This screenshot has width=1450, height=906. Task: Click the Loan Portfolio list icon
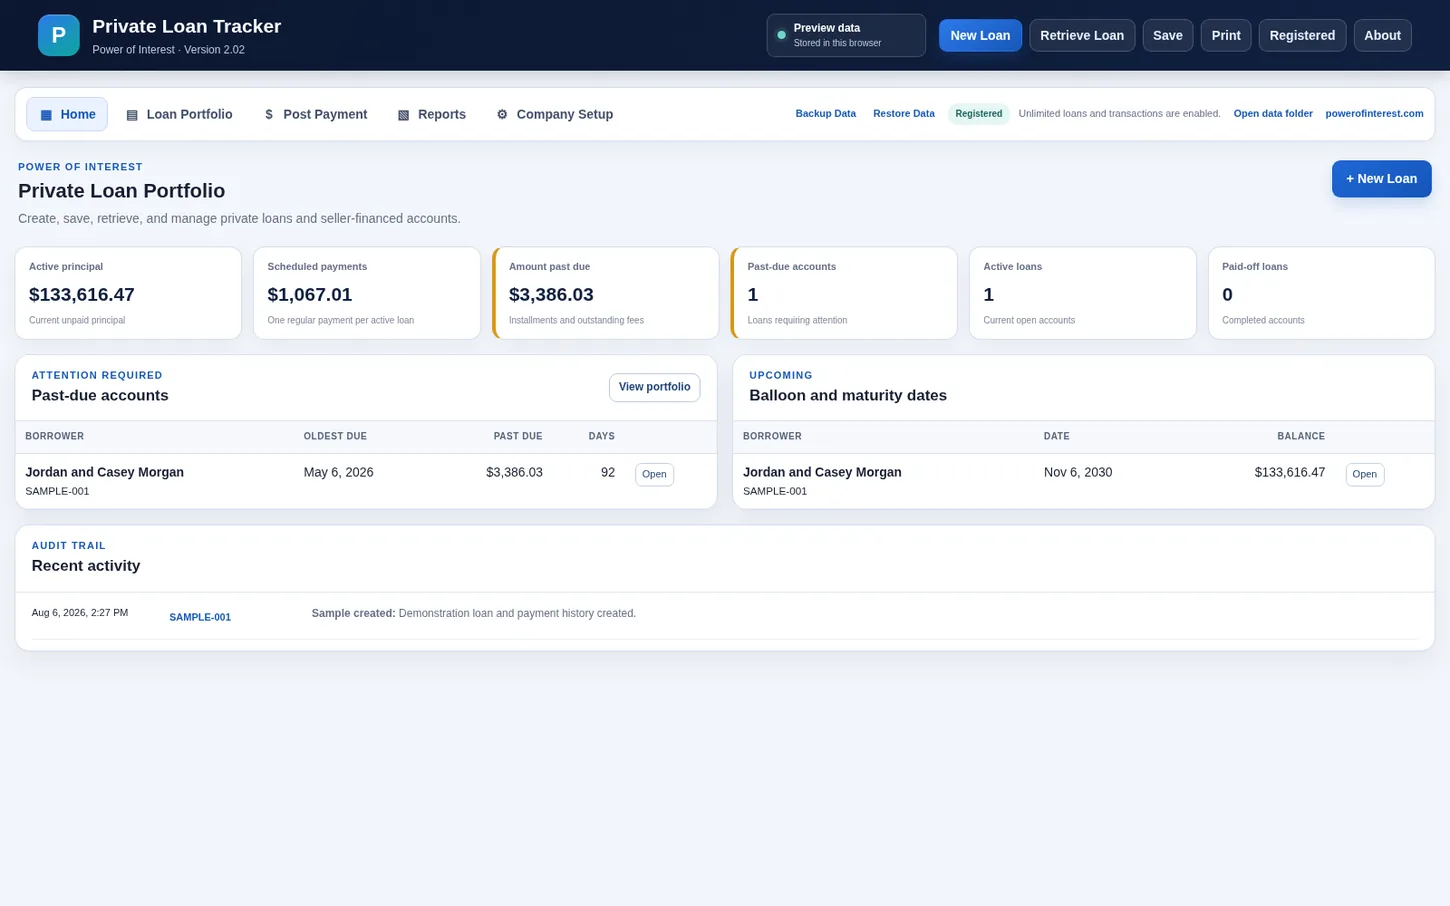pos(132,115)
